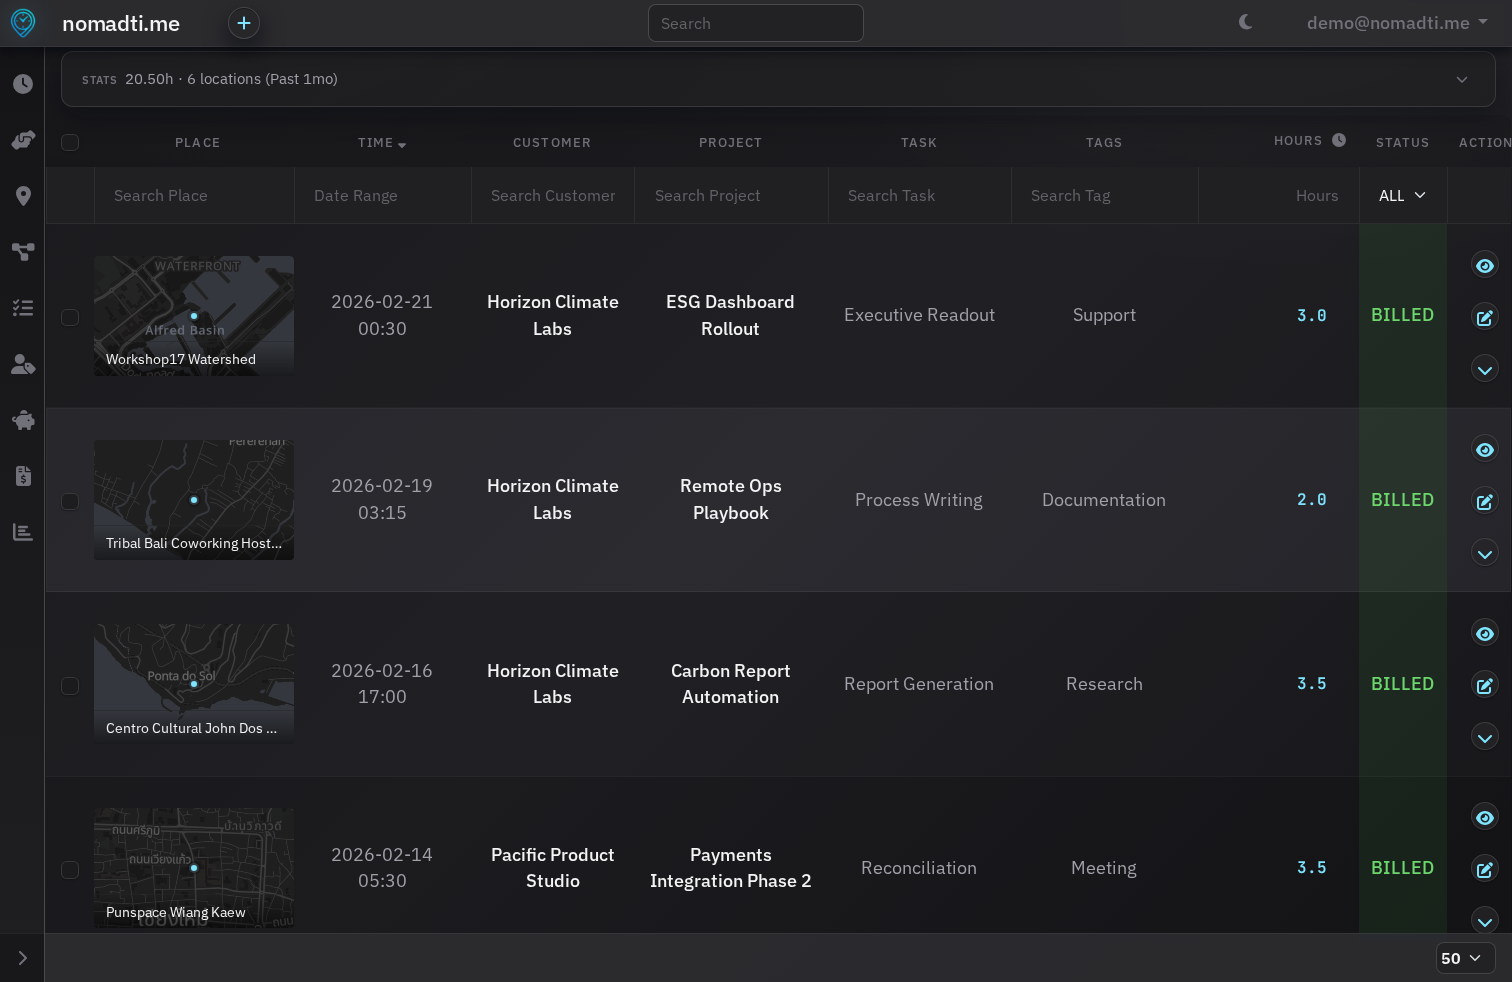Open invoices via the dollar document icon
The height and width of the screenshot is (982, 1512).
point(22,476)
